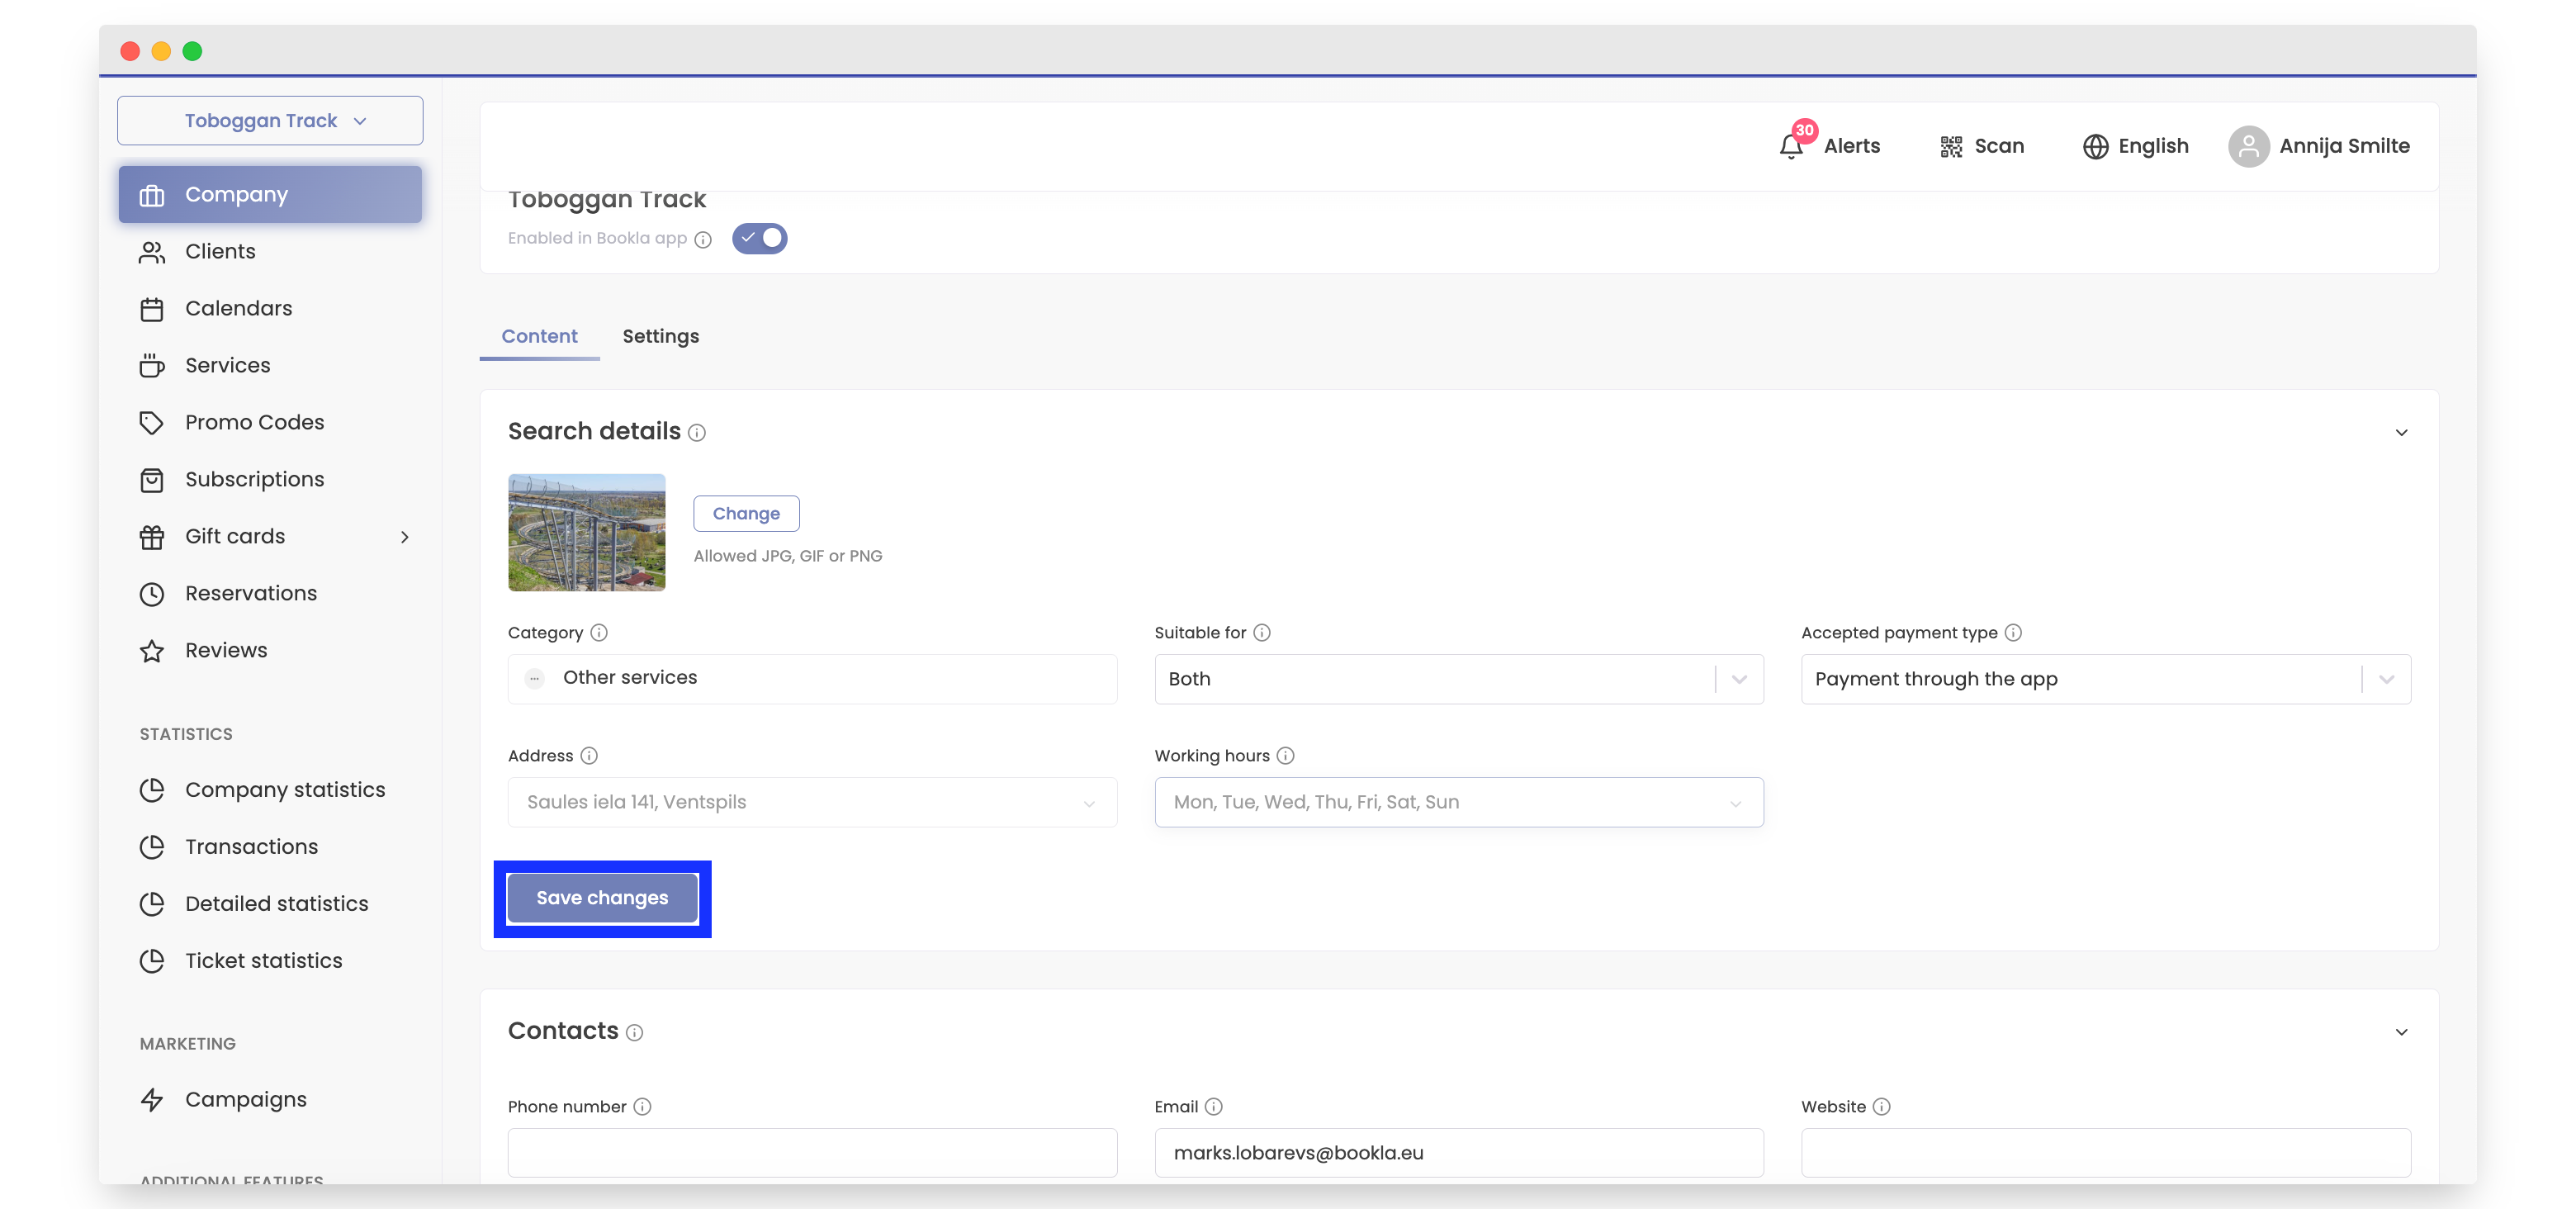Click the Campaigns lightning icon

click(x=152, y=1100)
